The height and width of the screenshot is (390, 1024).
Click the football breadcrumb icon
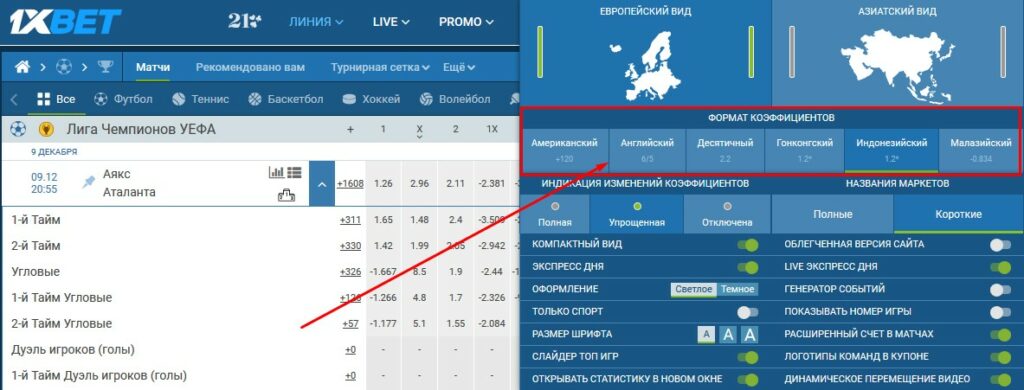[x=64, y=67]
